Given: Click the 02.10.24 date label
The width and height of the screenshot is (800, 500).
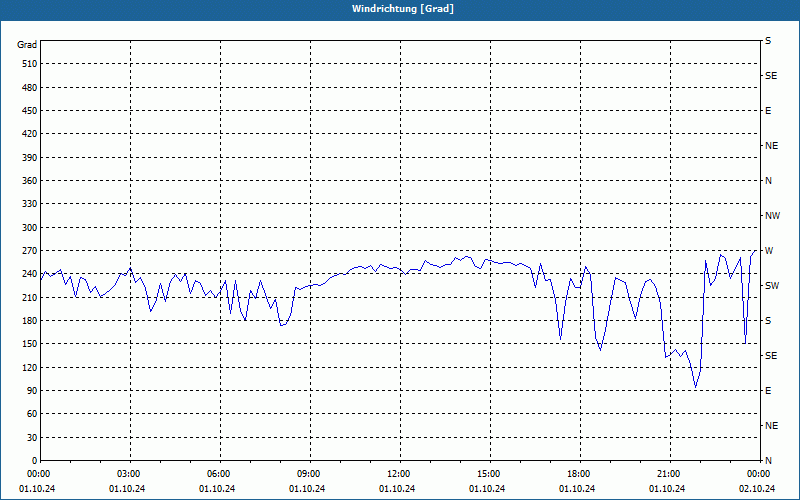Looking at the screenshot, I should 757,489.
